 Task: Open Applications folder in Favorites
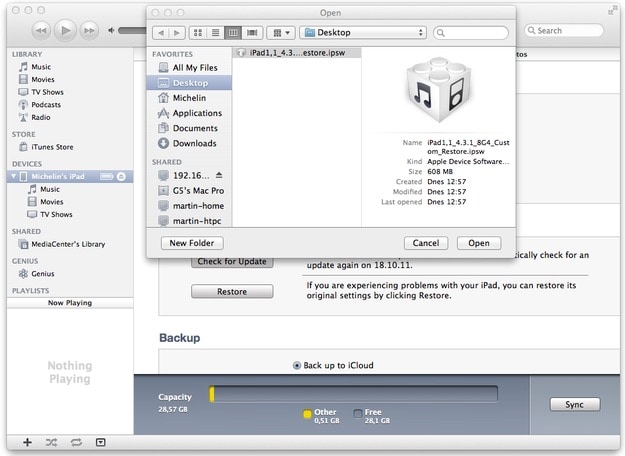[189, 113]
